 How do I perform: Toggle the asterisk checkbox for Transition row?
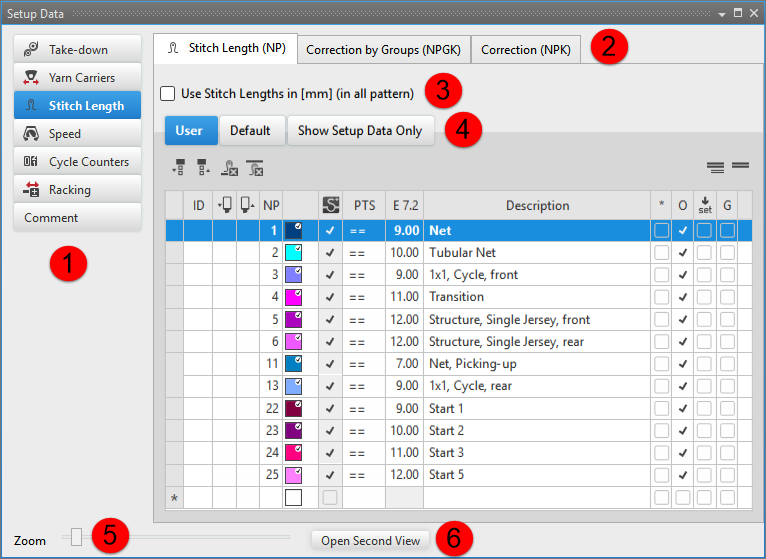pyautogui.click(x=661, y=297)
